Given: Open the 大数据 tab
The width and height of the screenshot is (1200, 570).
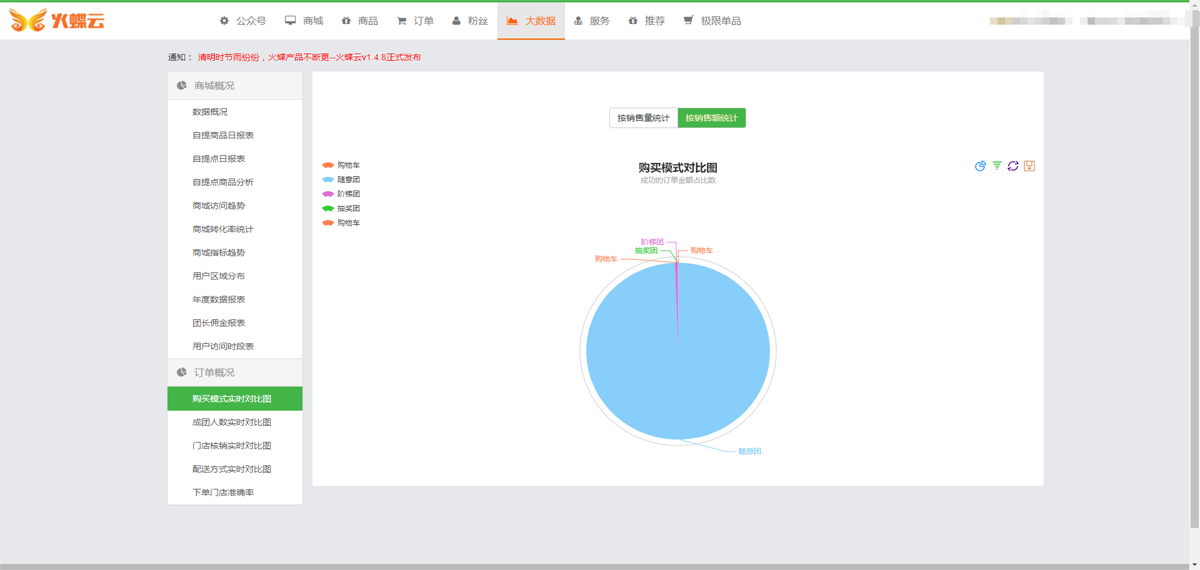Looking at the screenshot, I should 531,21.
